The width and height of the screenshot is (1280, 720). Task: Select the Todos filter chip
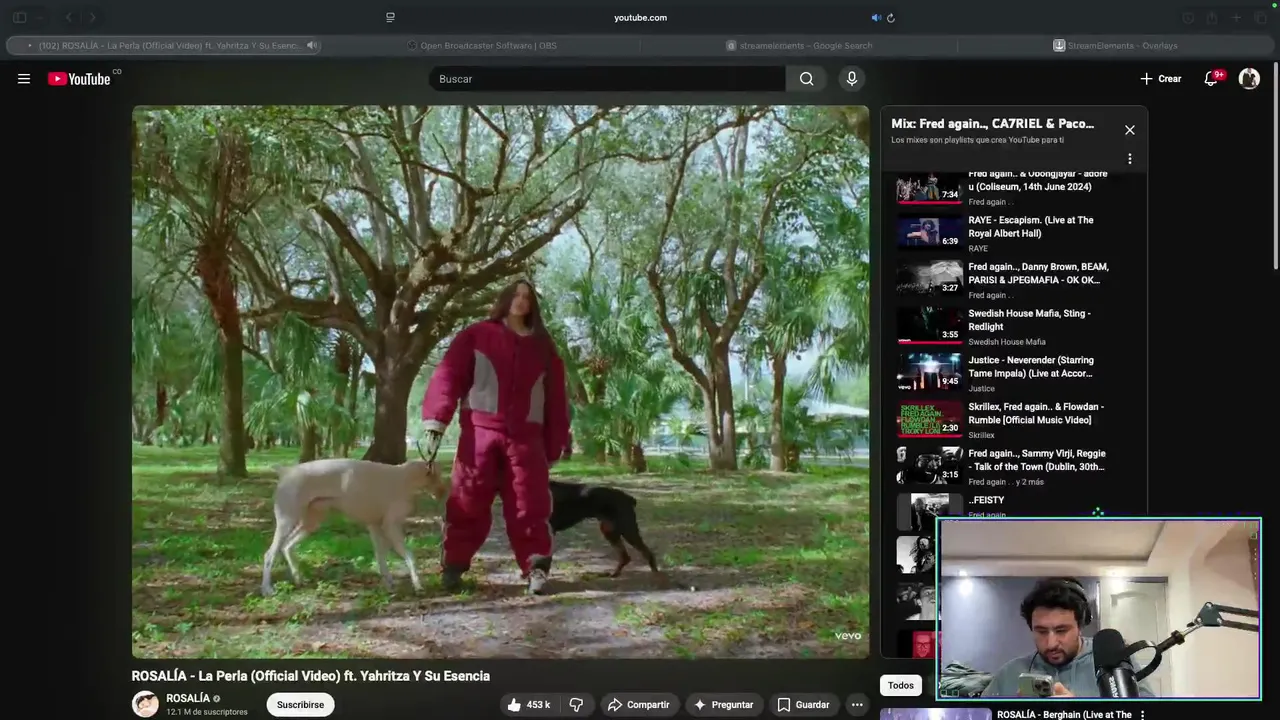pyautogui.click(x=901, y=685)
